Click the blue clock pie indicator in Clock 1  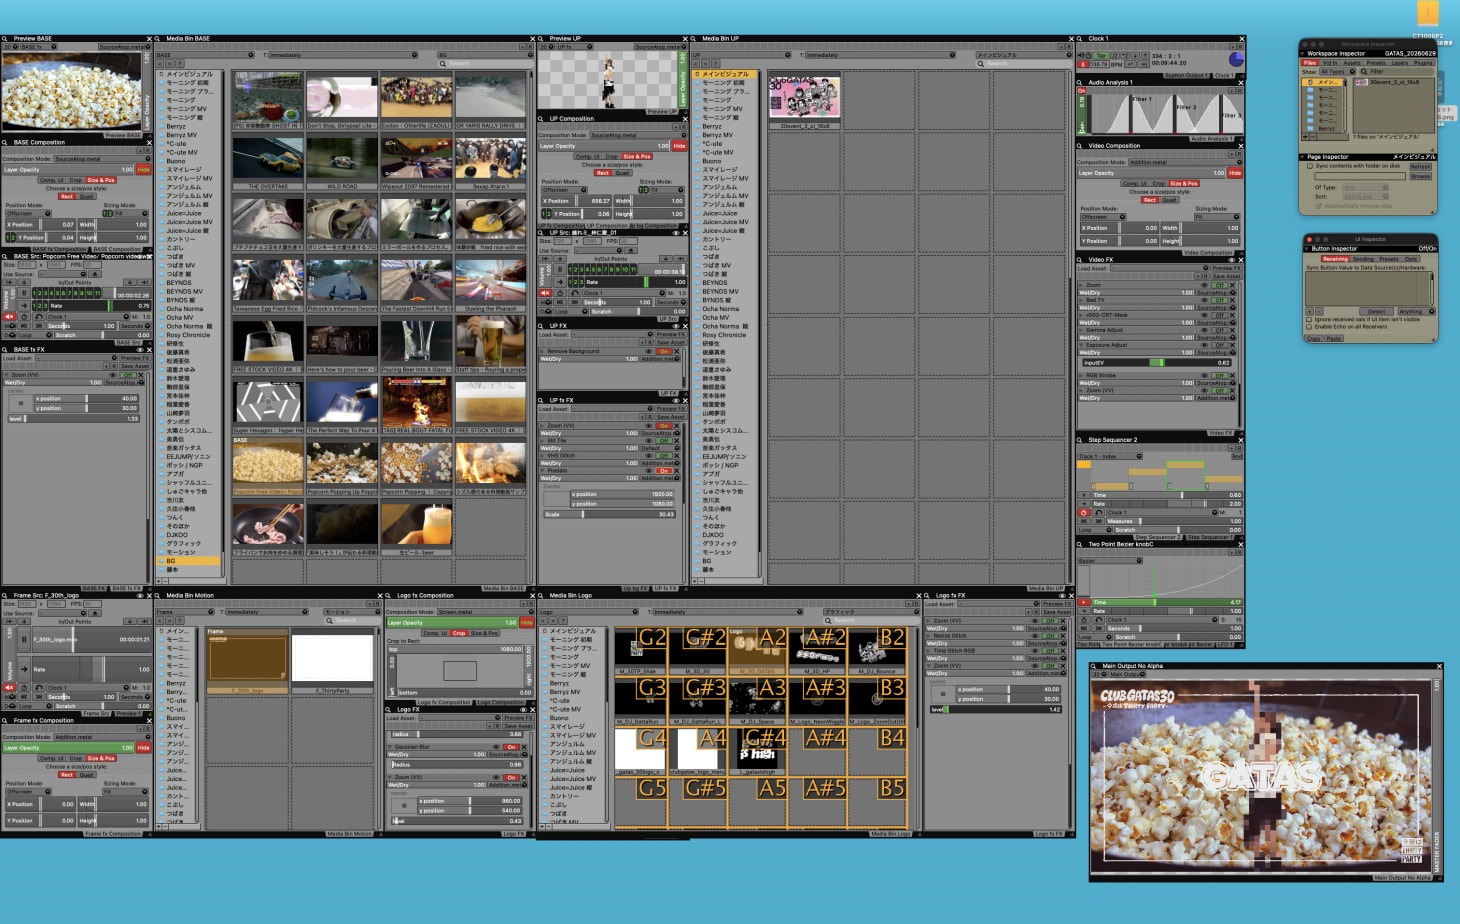(x=1236, y=59)
